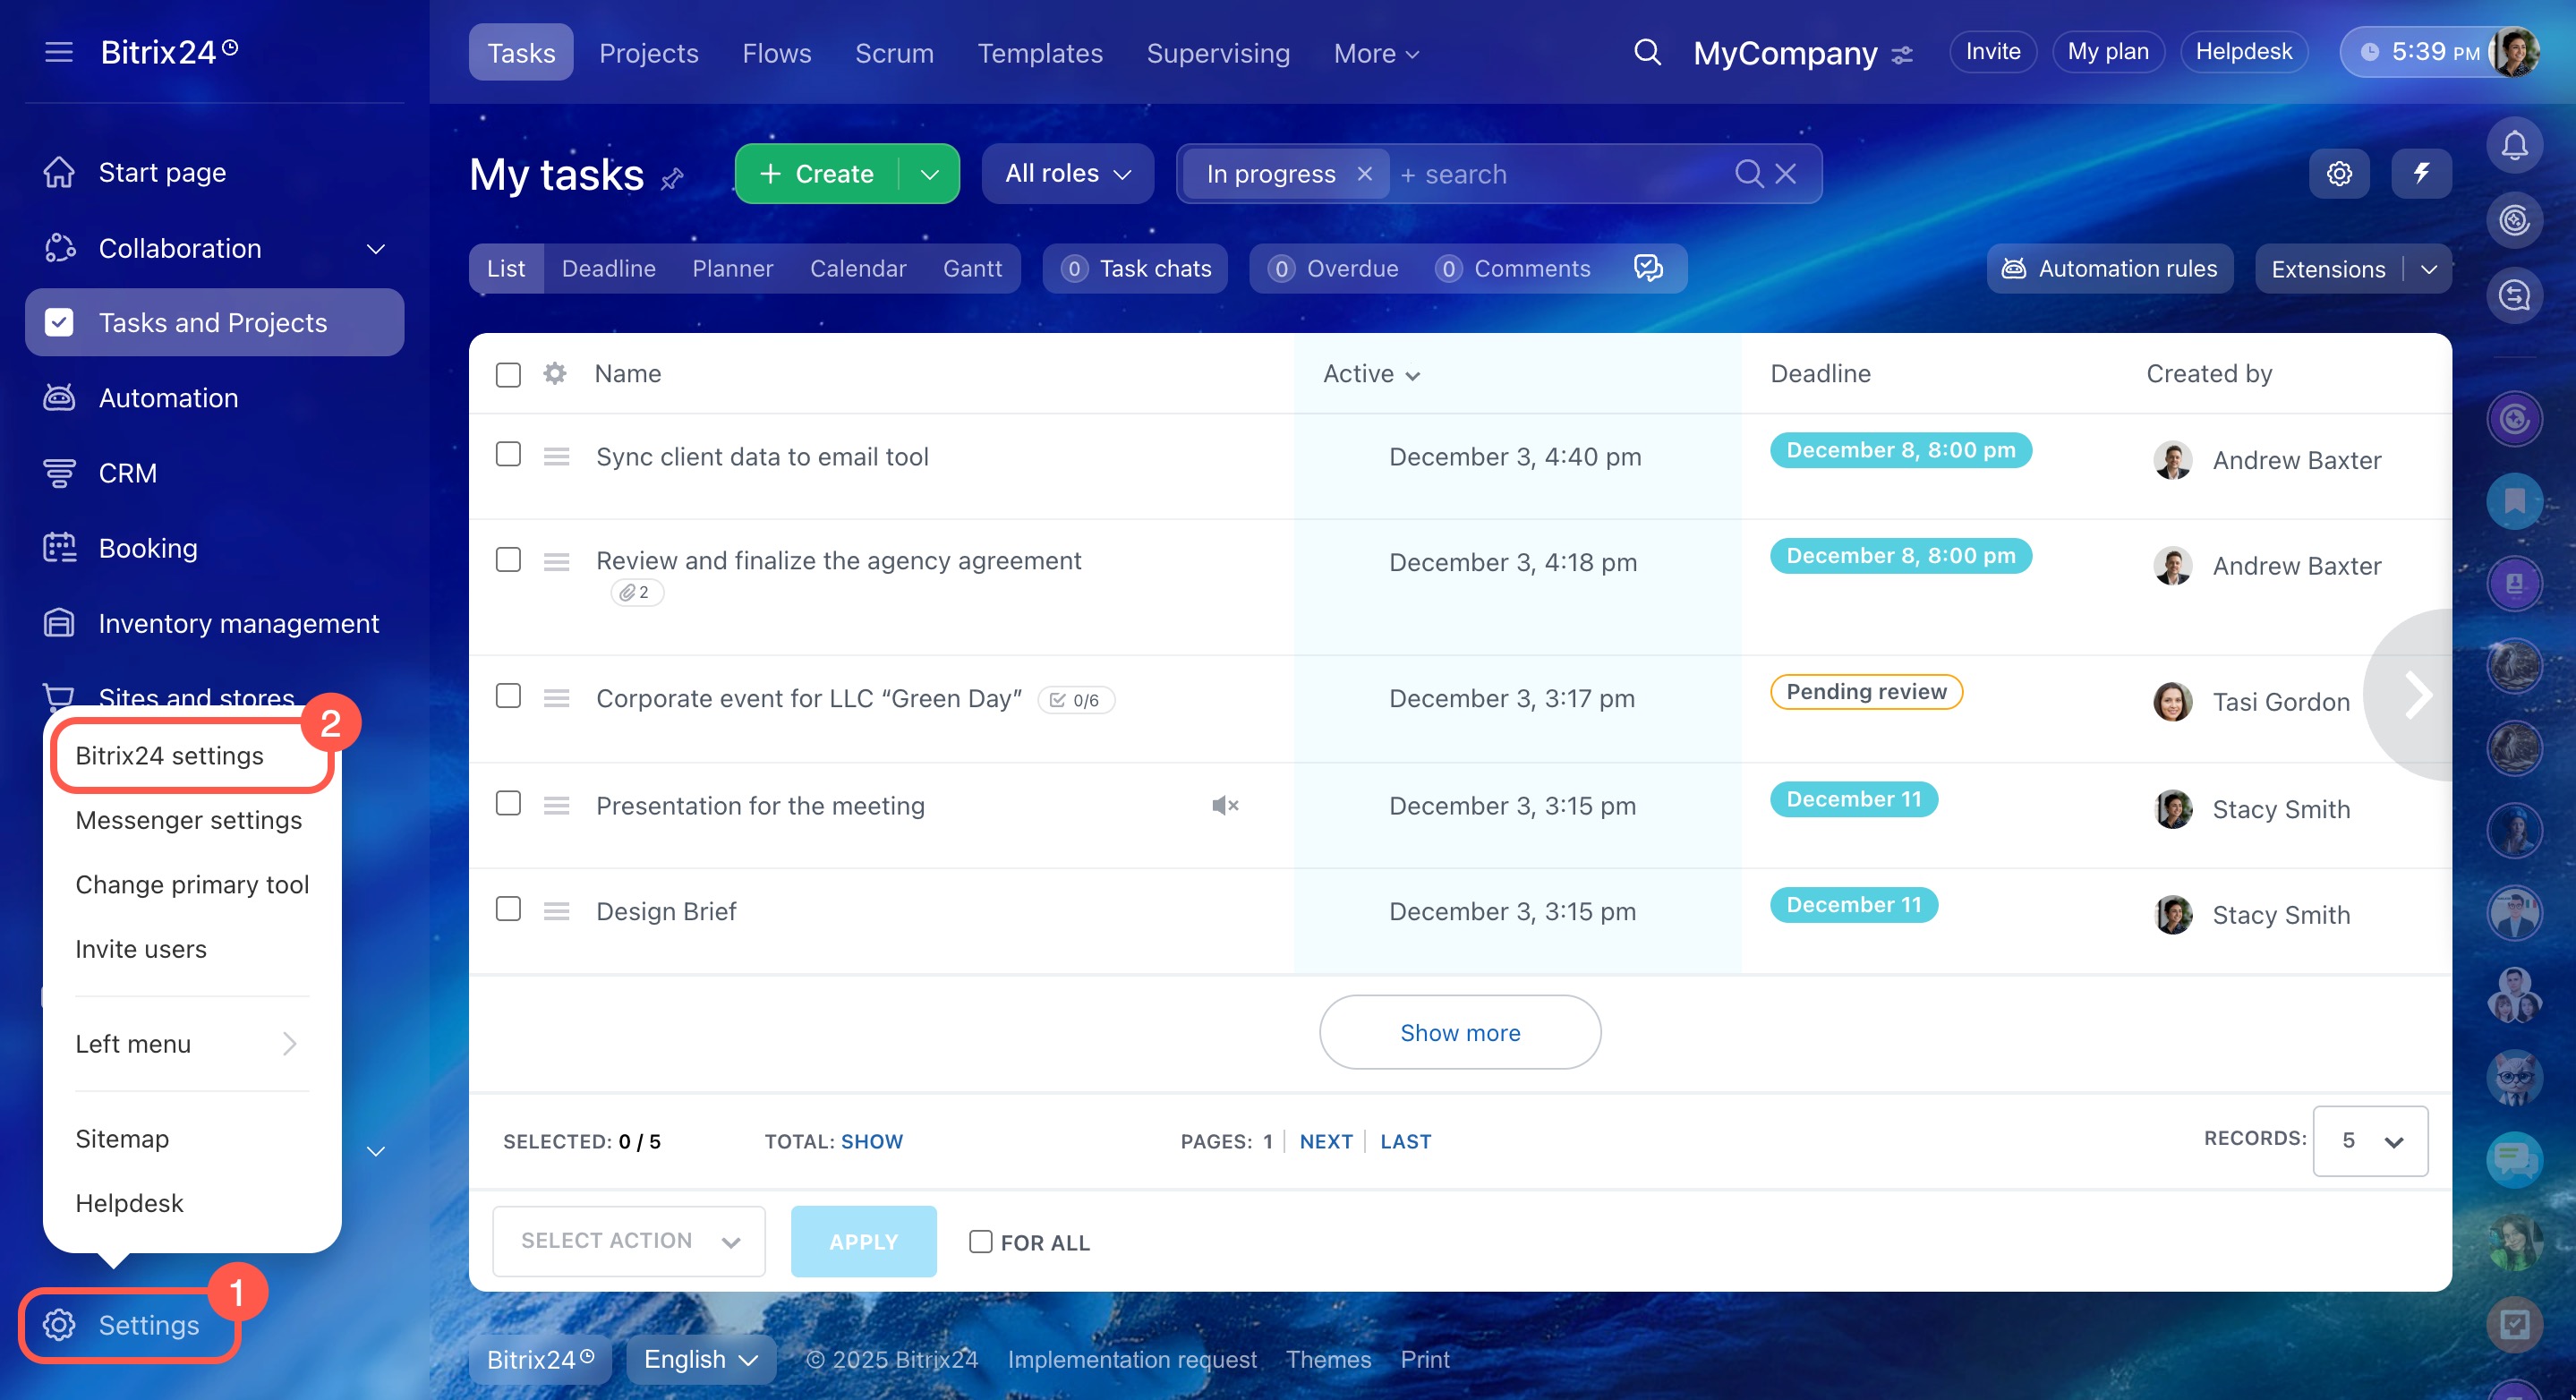Image resolution: width=2576 pixels, height=1400 pixels.
Task: Click the Show more button
Action: [1459, 1032]
